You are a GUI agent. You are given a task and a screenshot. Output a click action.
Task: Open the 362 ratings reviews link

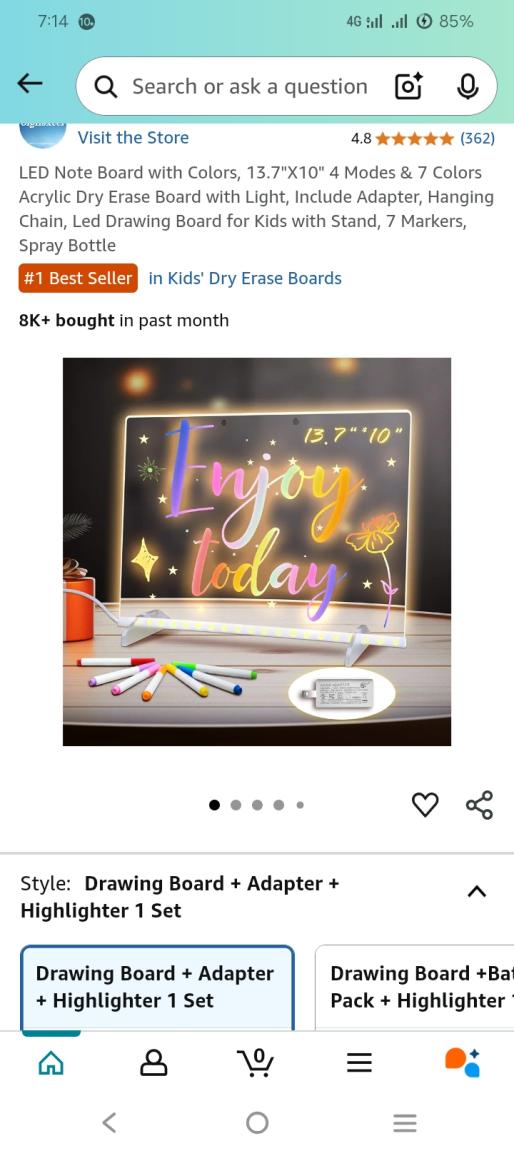coord(477,138)
